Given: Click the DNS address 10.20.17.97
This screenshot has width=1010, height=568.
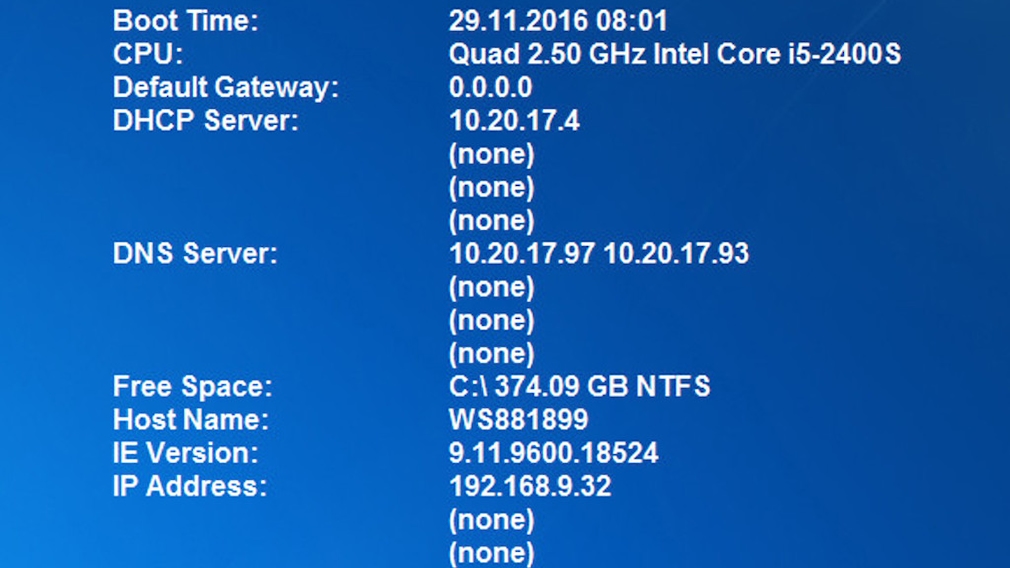Looking at the screenshot, I should point(522,254).
